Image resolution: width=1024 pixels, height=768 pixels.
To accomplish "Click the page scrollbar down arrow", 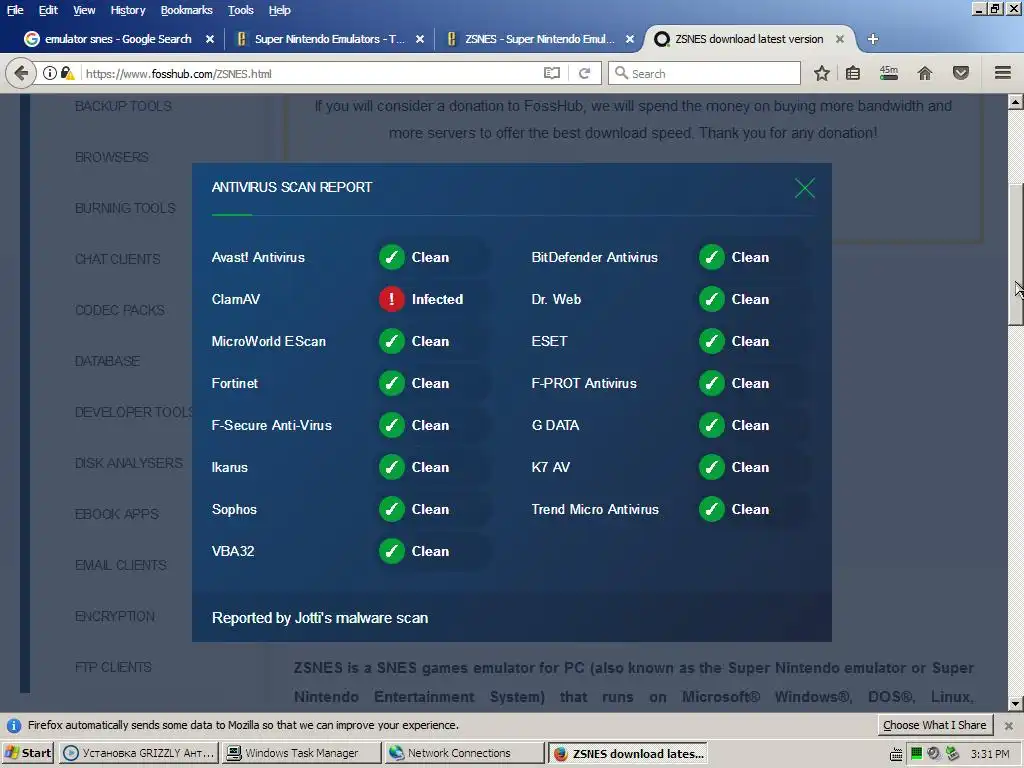I will click(x=1016, y=704).
